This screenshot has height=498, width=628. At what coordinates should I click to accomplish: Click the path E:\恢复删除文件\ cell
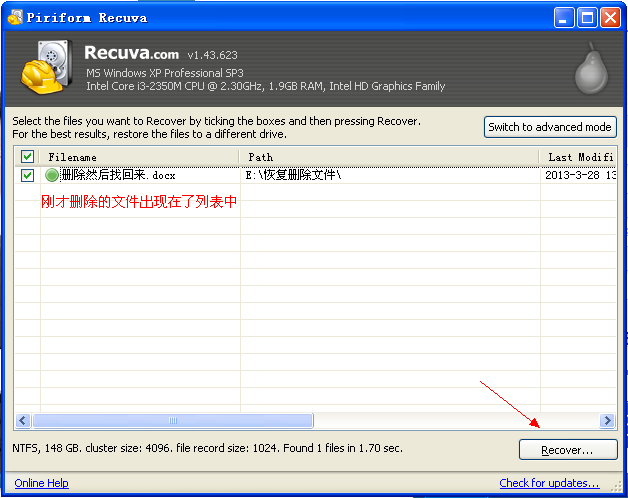pos(293,175)
